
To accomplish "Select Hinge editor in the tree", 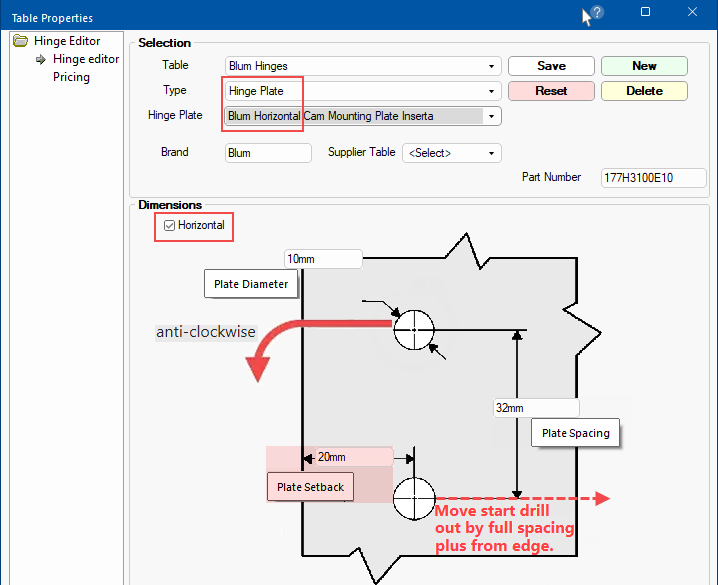I will (86, 59).
